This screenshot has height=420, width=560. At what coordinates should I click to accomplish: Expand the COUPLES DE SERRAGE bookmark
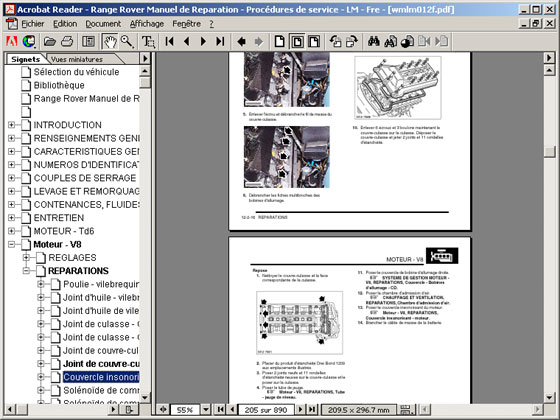pyautogui.click(x=11, y=178)
